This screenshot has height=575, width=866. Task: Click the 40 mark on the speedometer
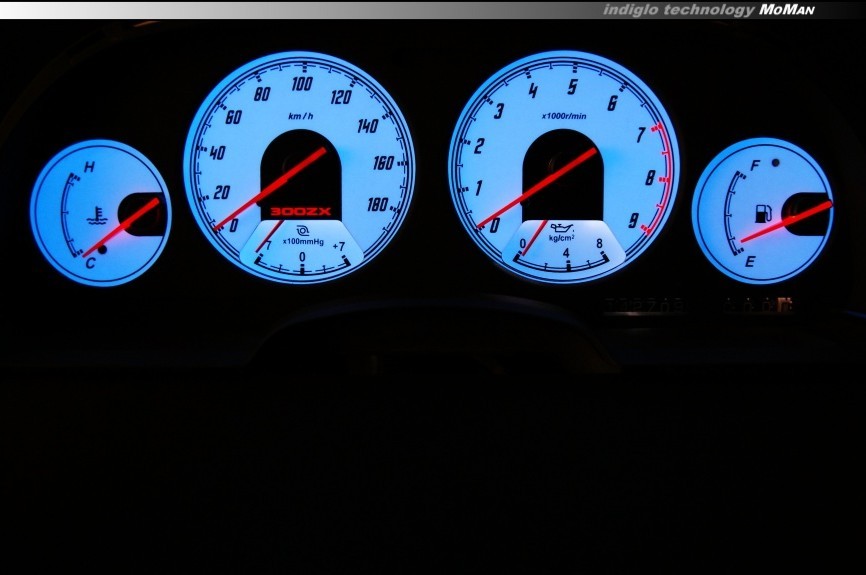(x=217, y=152)
